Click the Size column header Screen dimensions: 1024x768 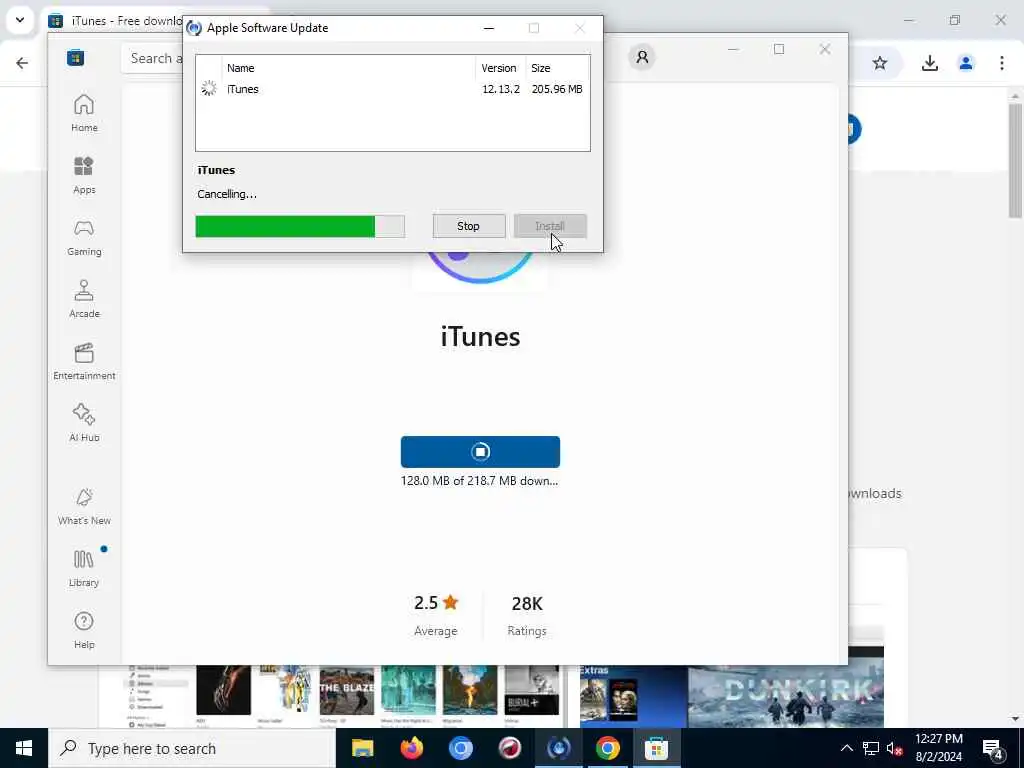[557, 68]
